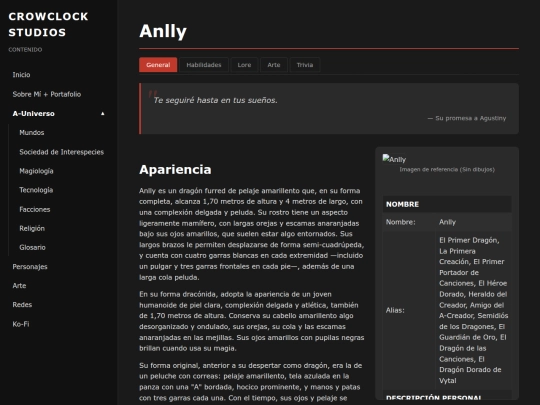The image size is (540, 405).
Task: Open the CrowClock Studios home logo
Action: click(x=48, y=24)
